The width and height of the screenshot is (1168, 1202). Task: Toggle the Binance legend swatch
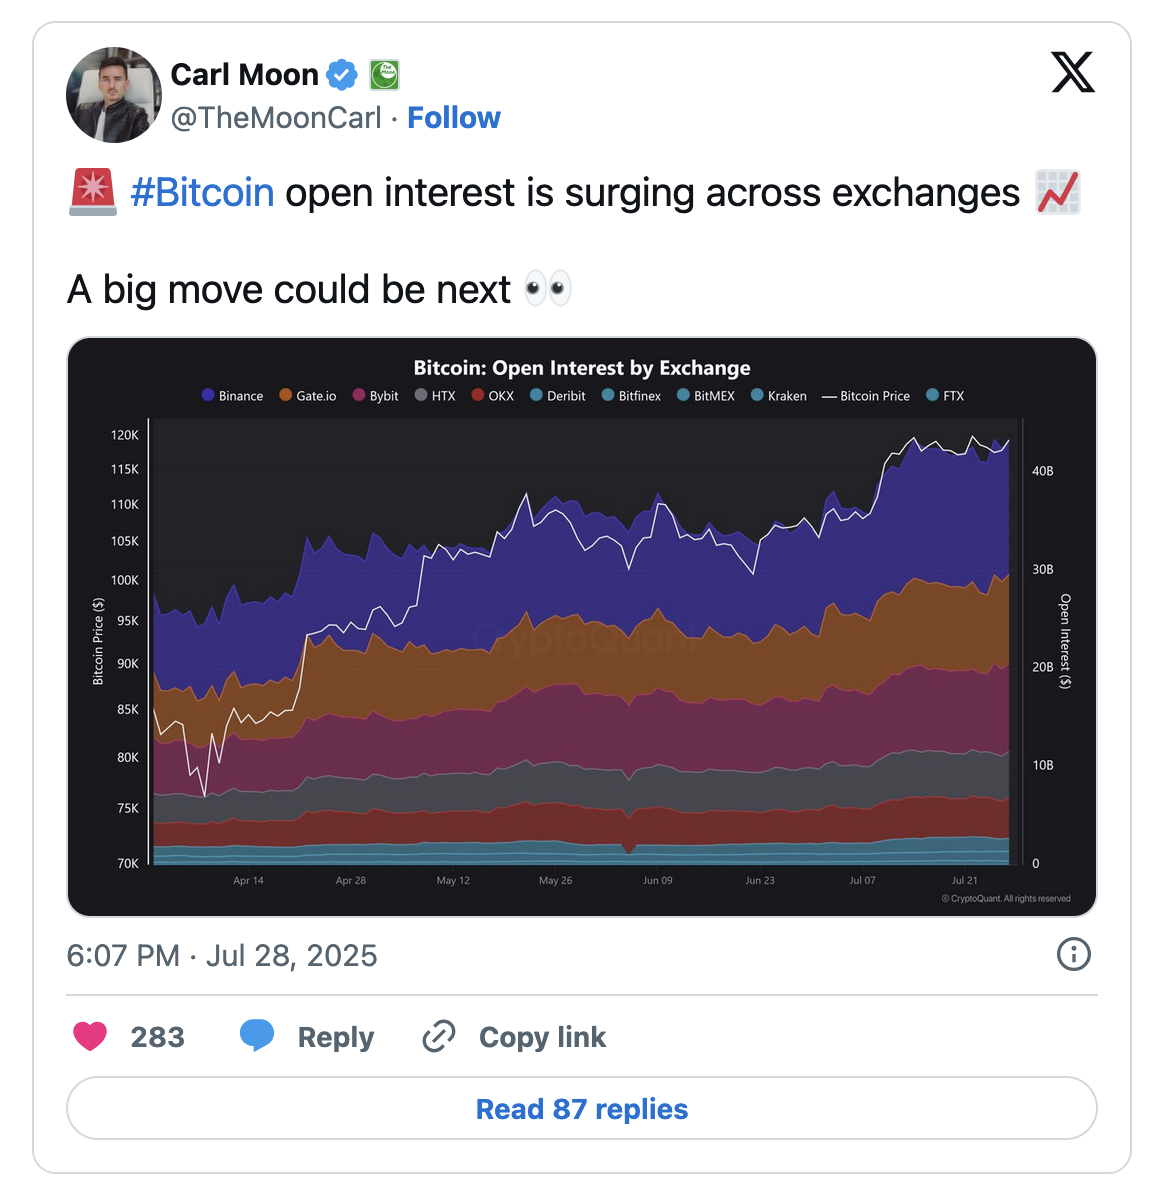(208, 395)
